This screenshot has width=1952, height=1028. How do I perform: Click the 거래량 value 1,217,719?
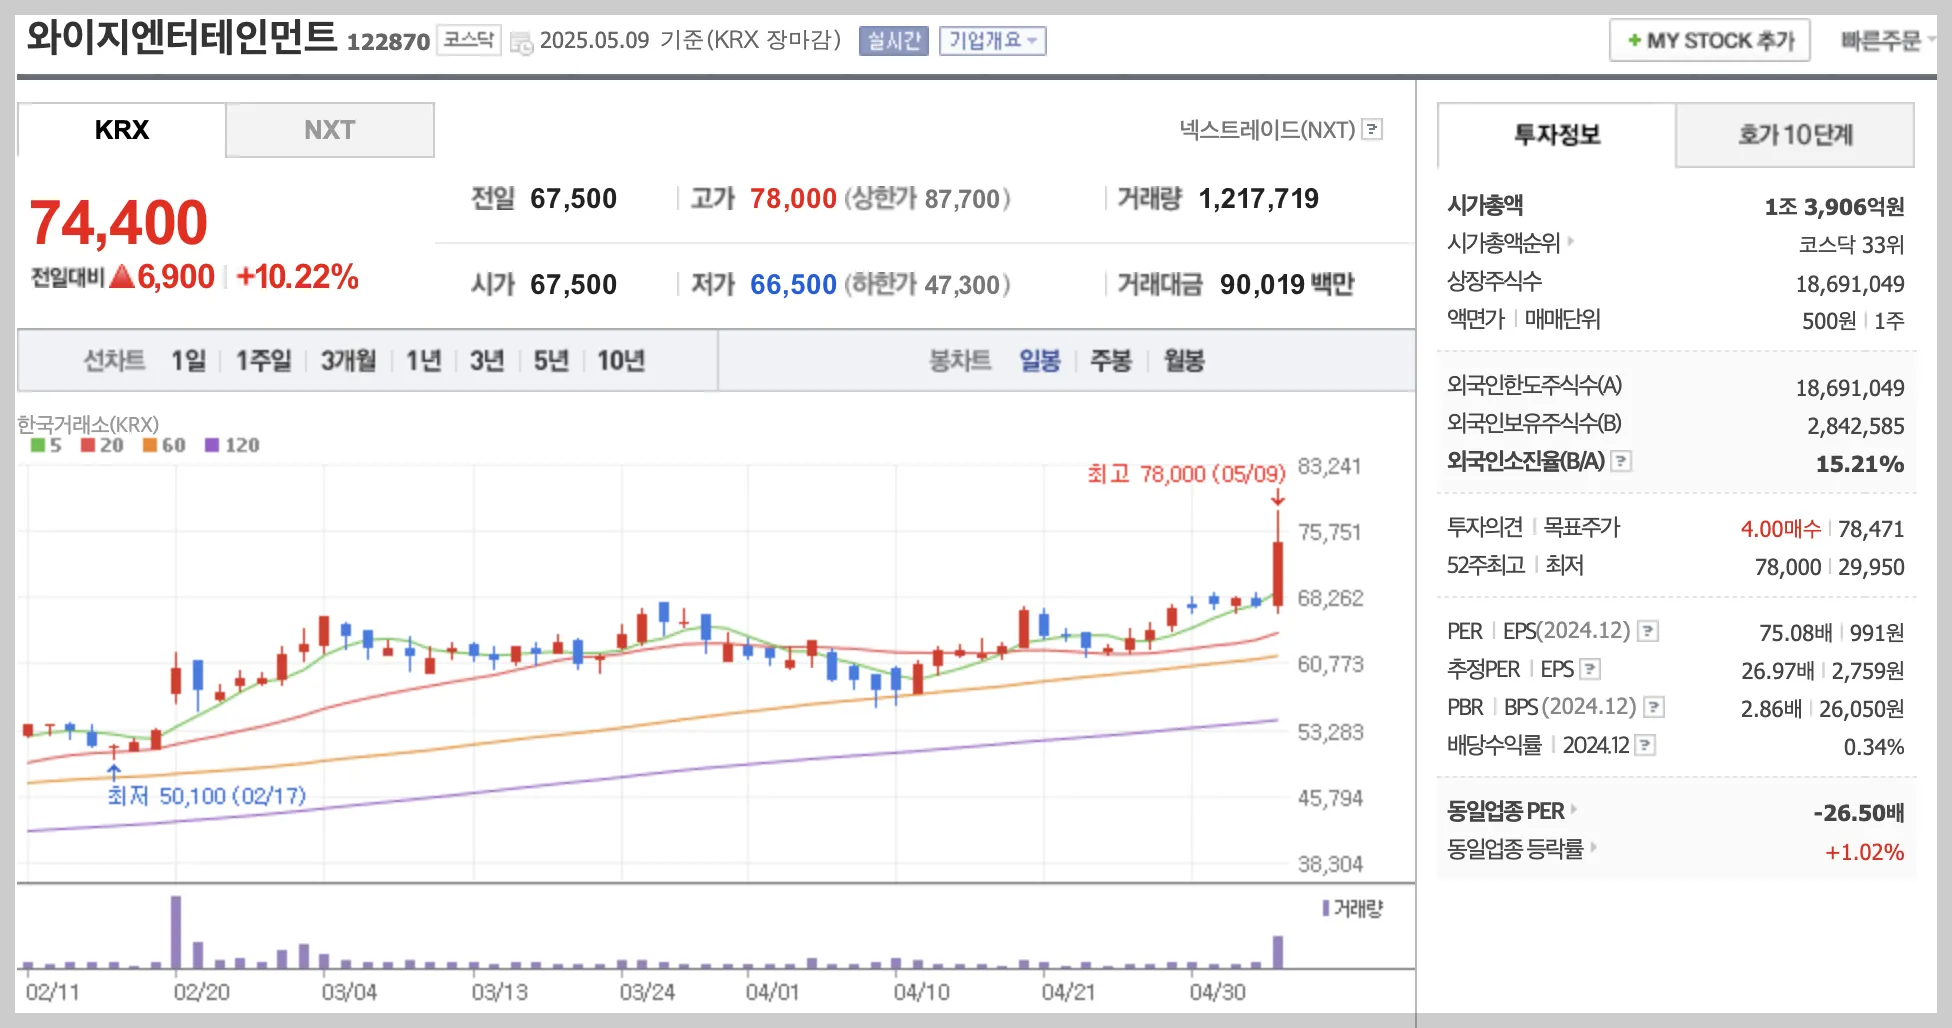click(1258, 199)
